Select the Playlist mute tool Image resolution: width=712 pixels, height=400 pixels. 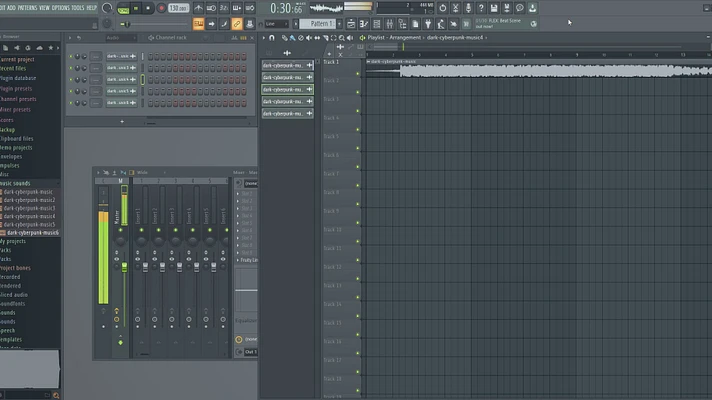(x=309, y=38)
